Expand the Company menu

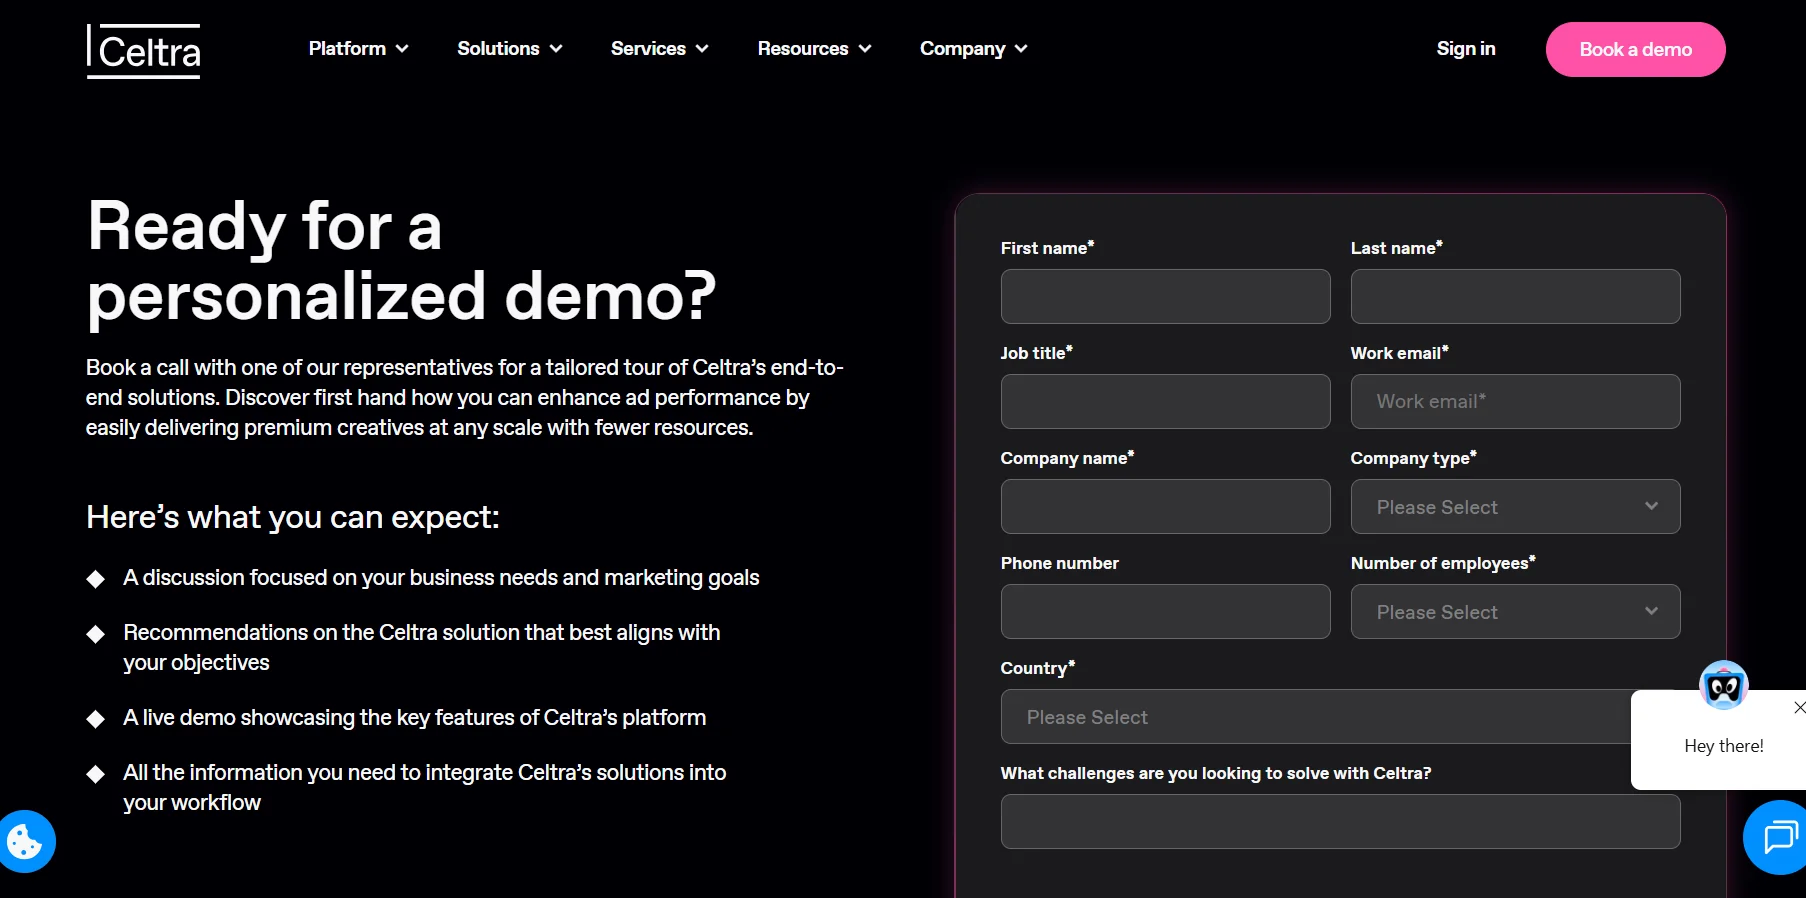click(x=974, y=48)
